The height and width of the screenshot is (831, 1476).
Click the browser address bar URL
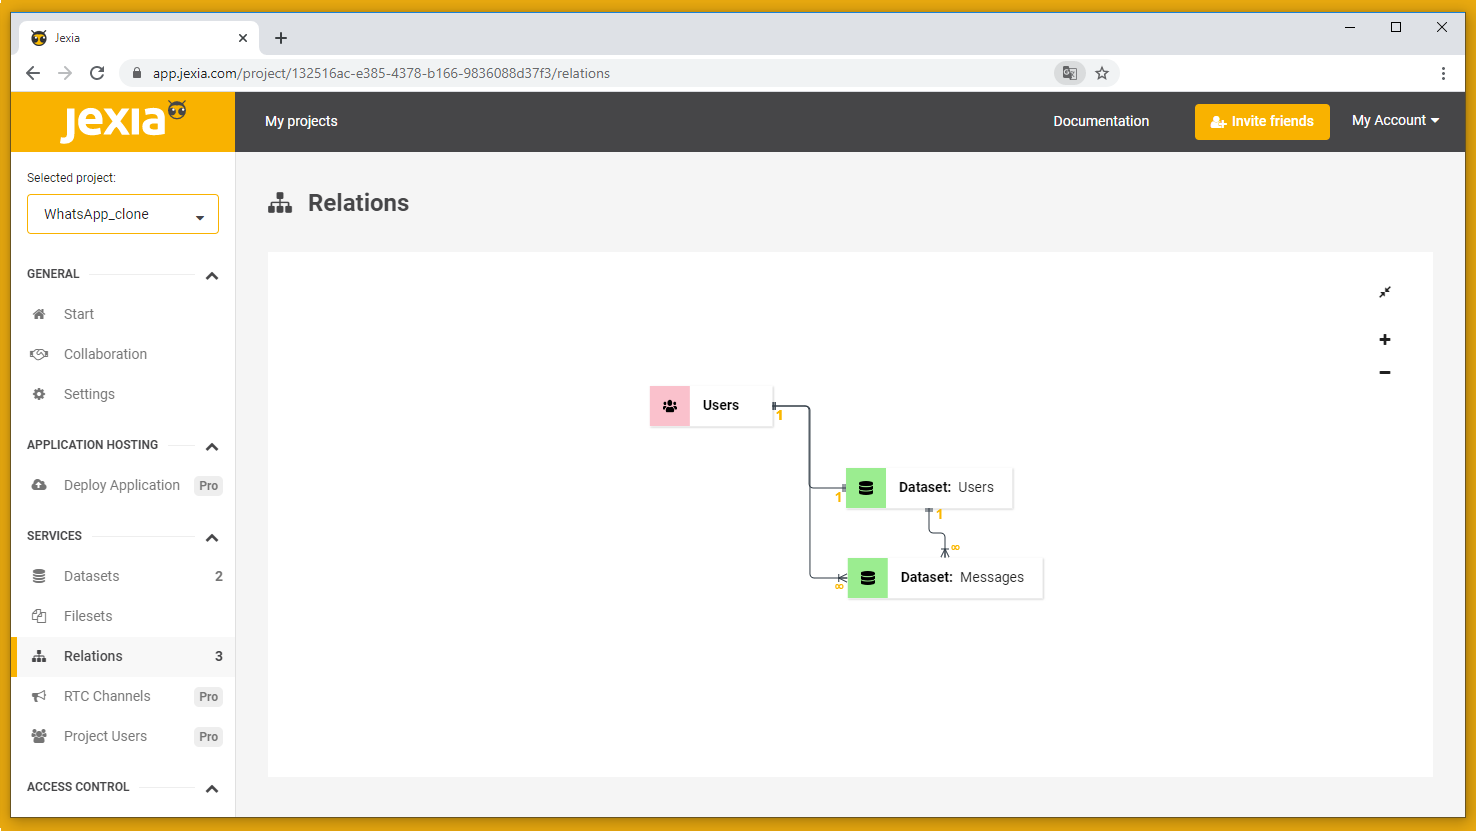point(381,73)
